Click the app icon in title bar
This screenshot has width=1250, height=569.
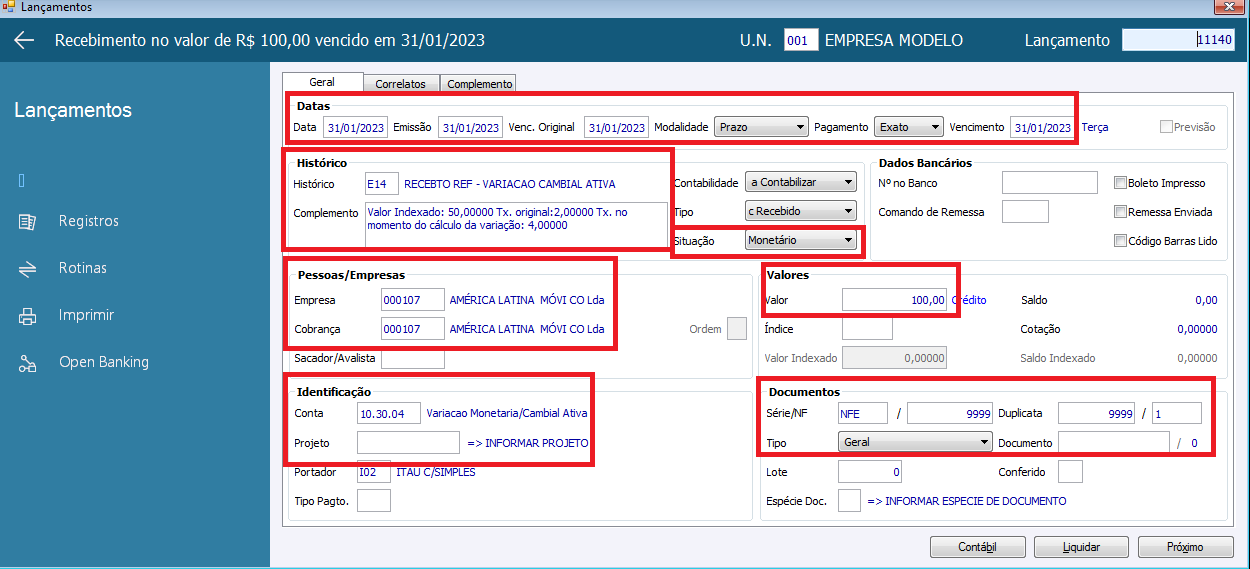pos(9,7)
